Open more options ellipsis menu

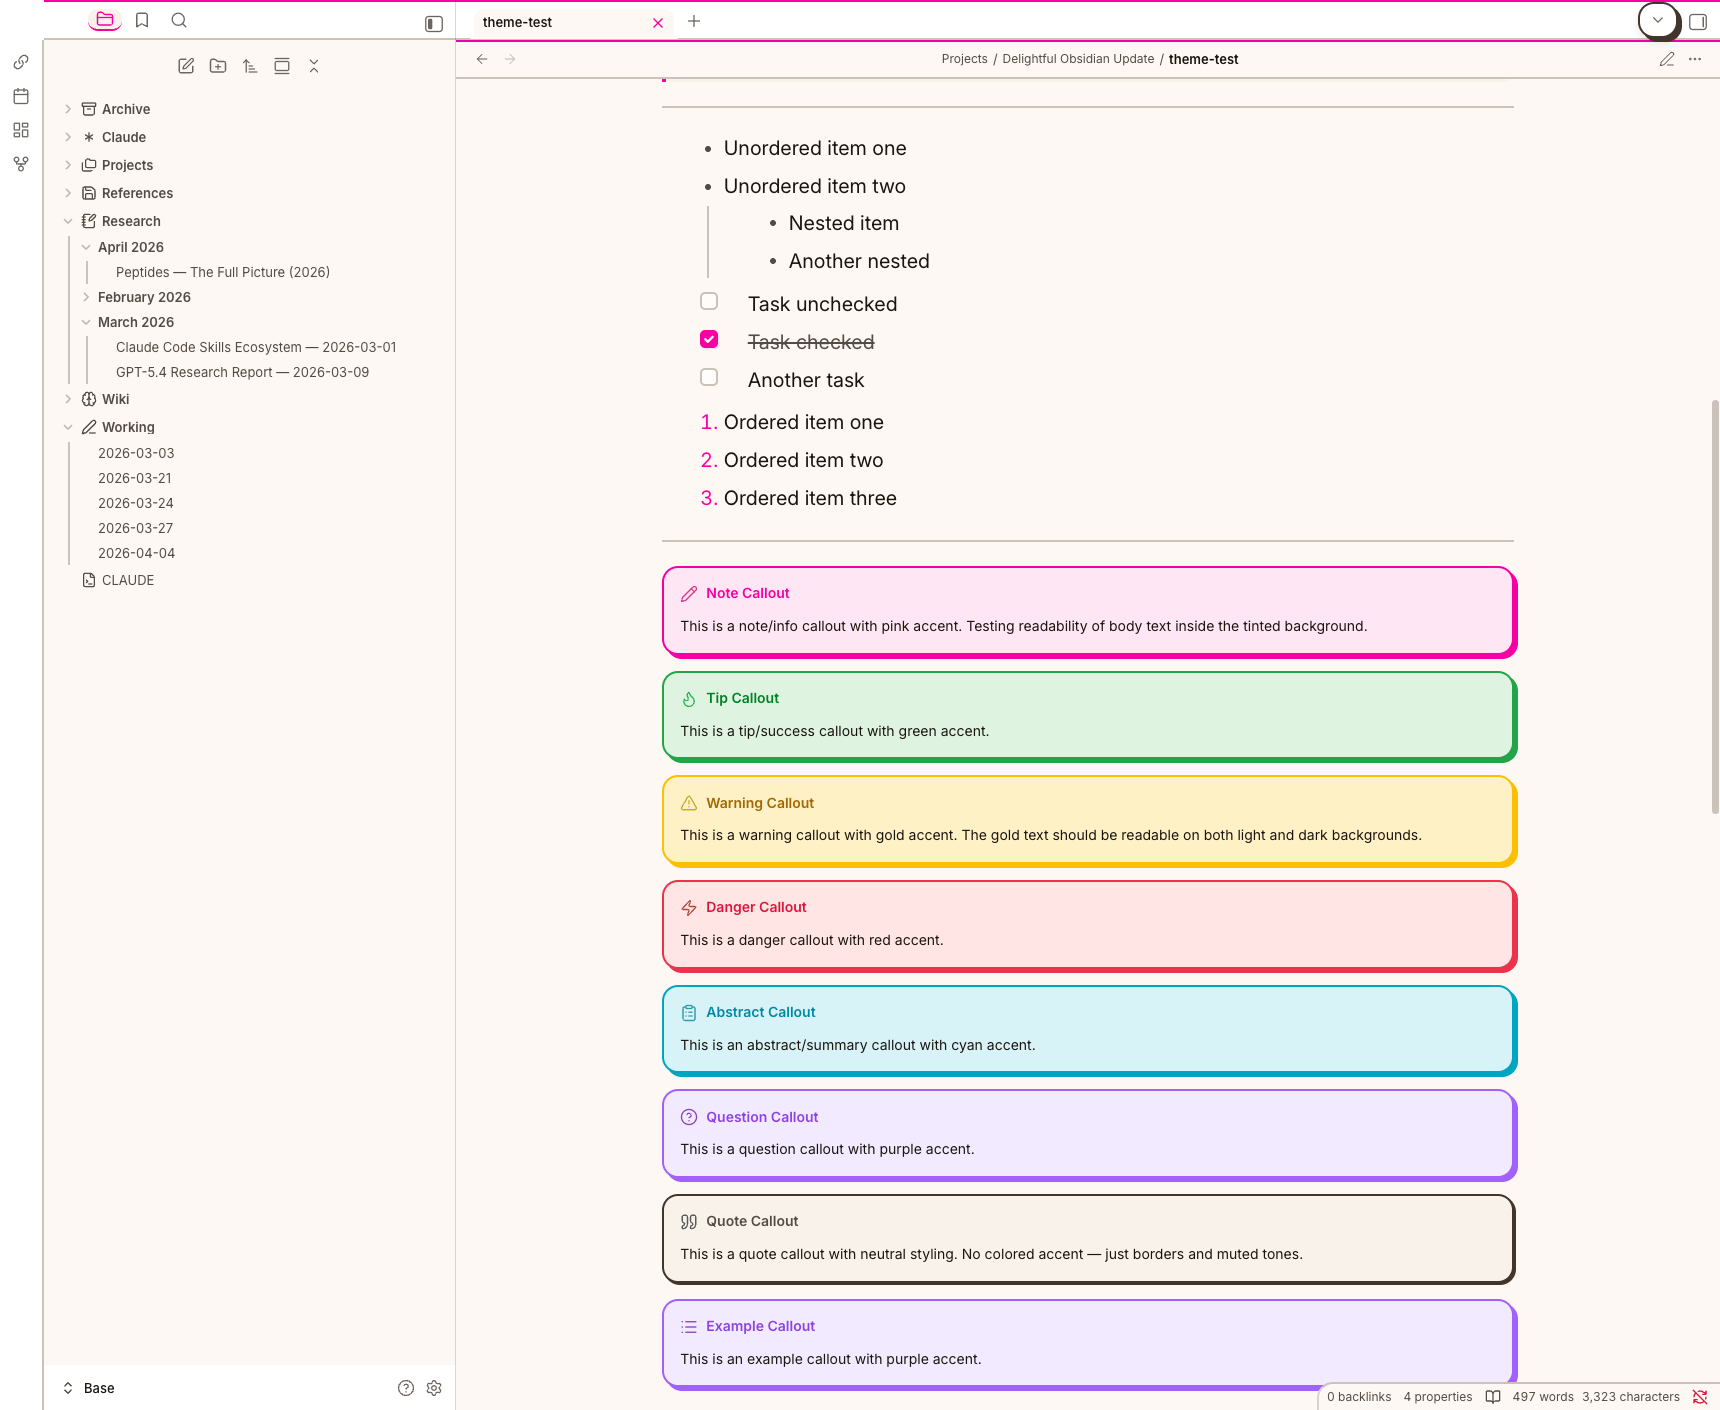pyautogui.click(x=1695, y=59)
